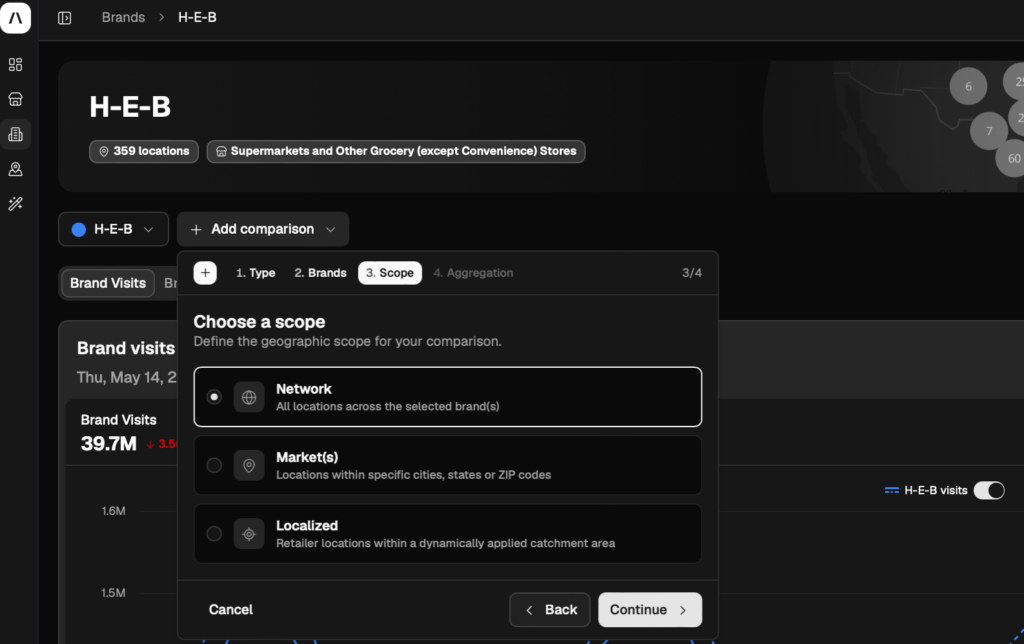Open the dashboard grid icon in sidebar
Viewport: 1024px width, 644px height.
point(15,64)
